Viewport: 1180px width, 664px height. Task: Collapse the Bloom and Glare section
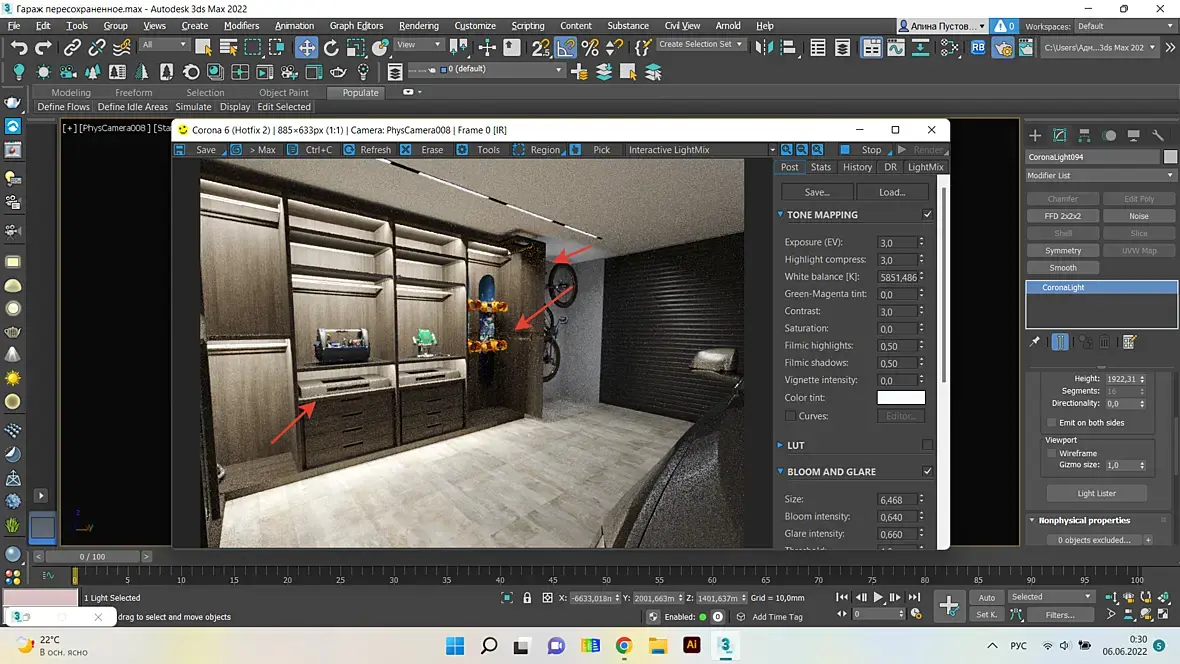781,472
